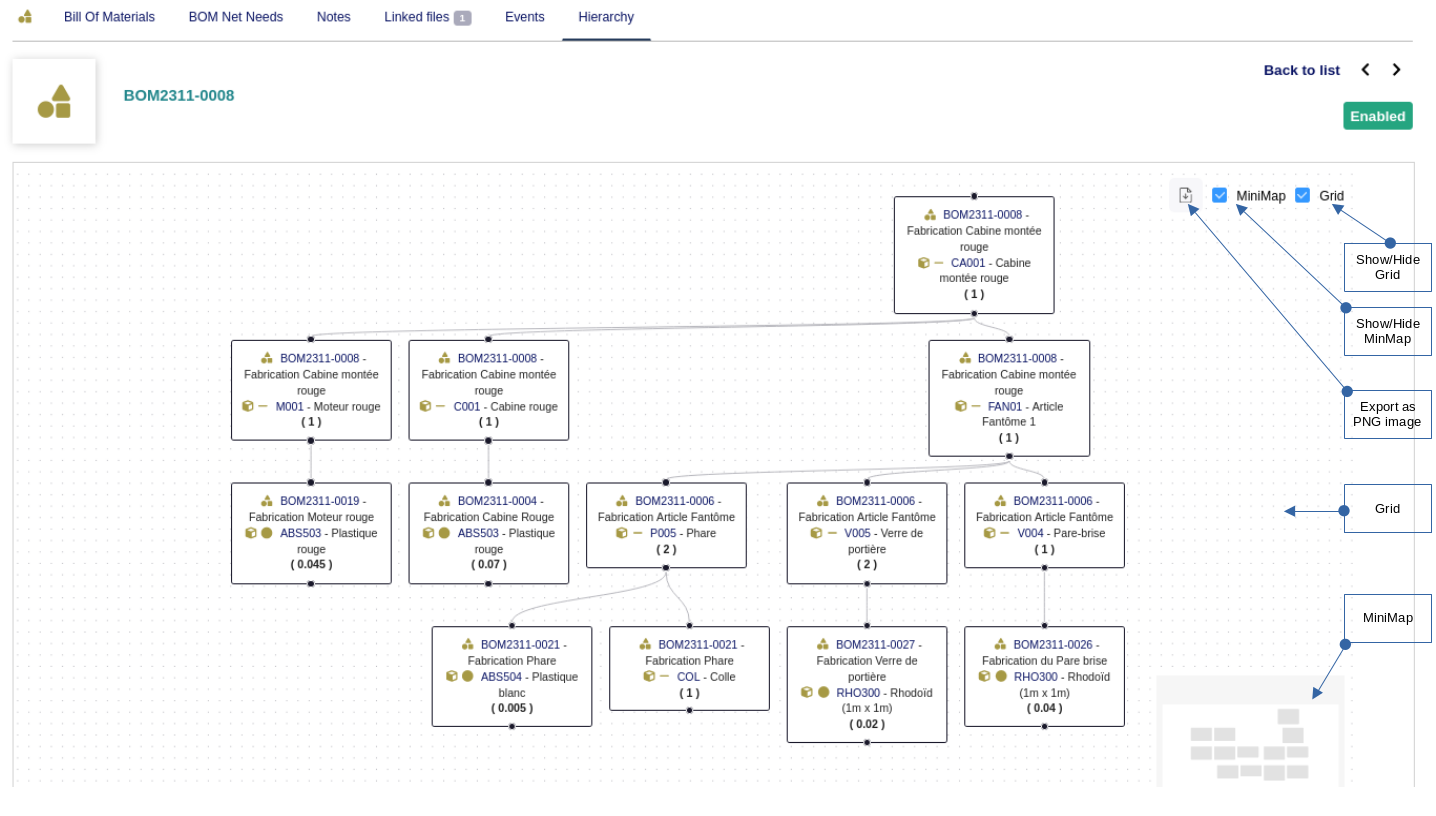Click the BOM icon left of the tabs
Image resolution: width=1436 pixels, height=816 pixels.
click(x=26, y=17)
